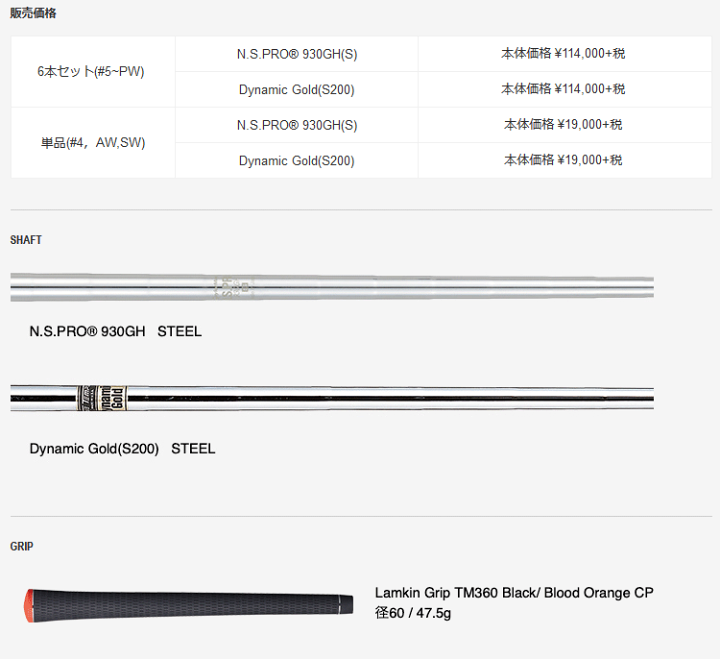Click the Dynamic Gold(S200) STEEL caption

(x=122, y=449)
